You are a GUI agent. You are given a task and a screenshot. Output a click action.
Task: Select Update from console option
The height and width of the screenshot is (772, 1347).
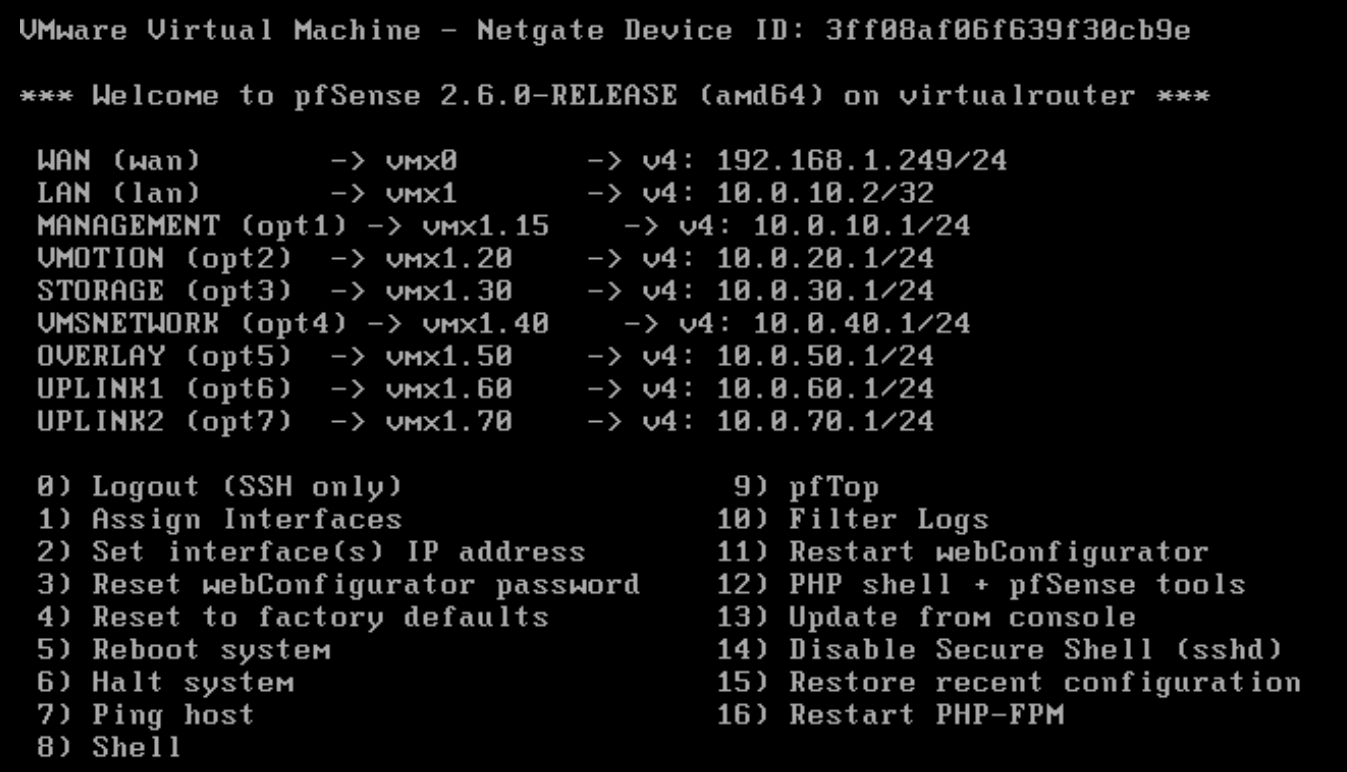[x=927, y=618]
